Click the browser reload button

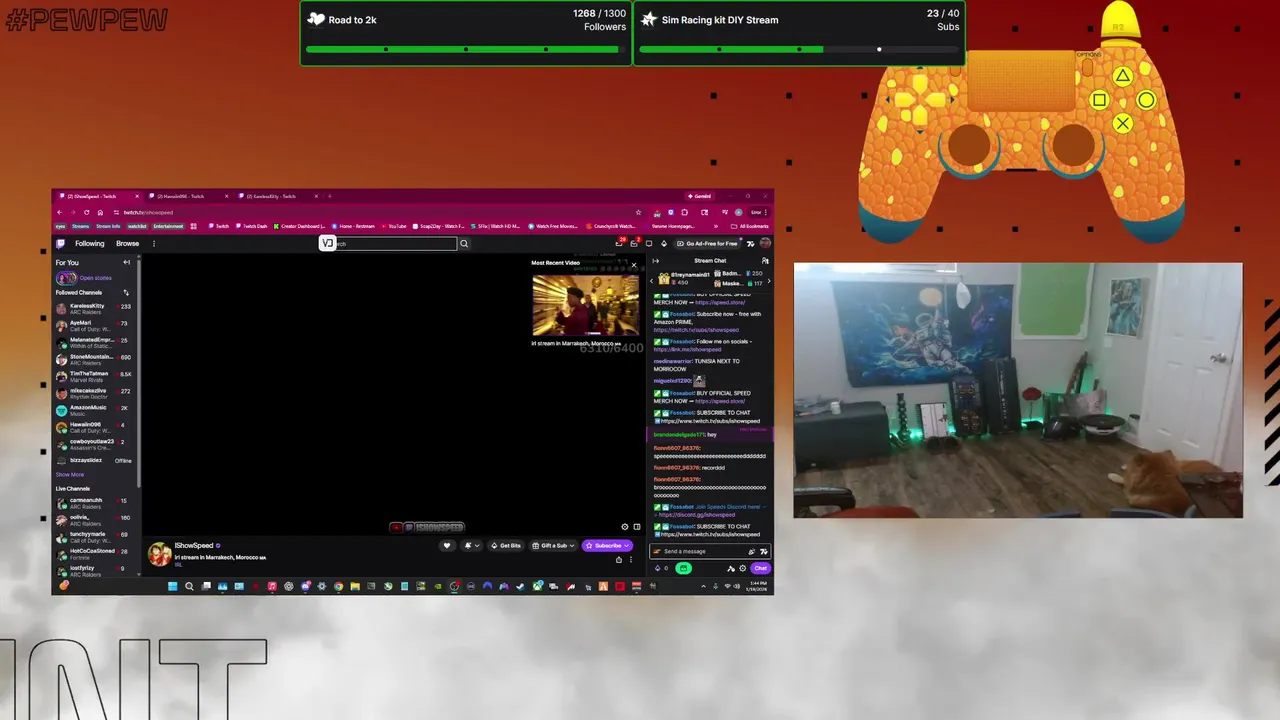click(x=86, y=212)
